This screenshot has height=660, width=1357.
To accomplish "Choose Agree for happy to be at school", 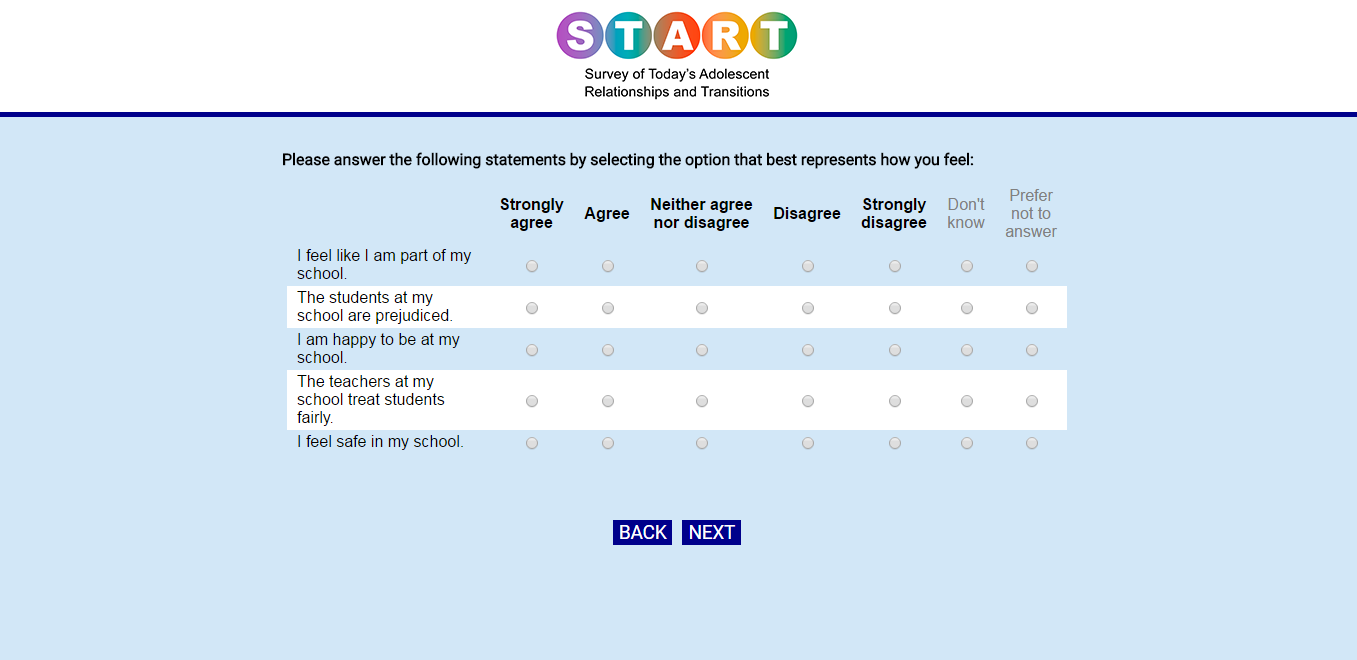I will 608,350.
